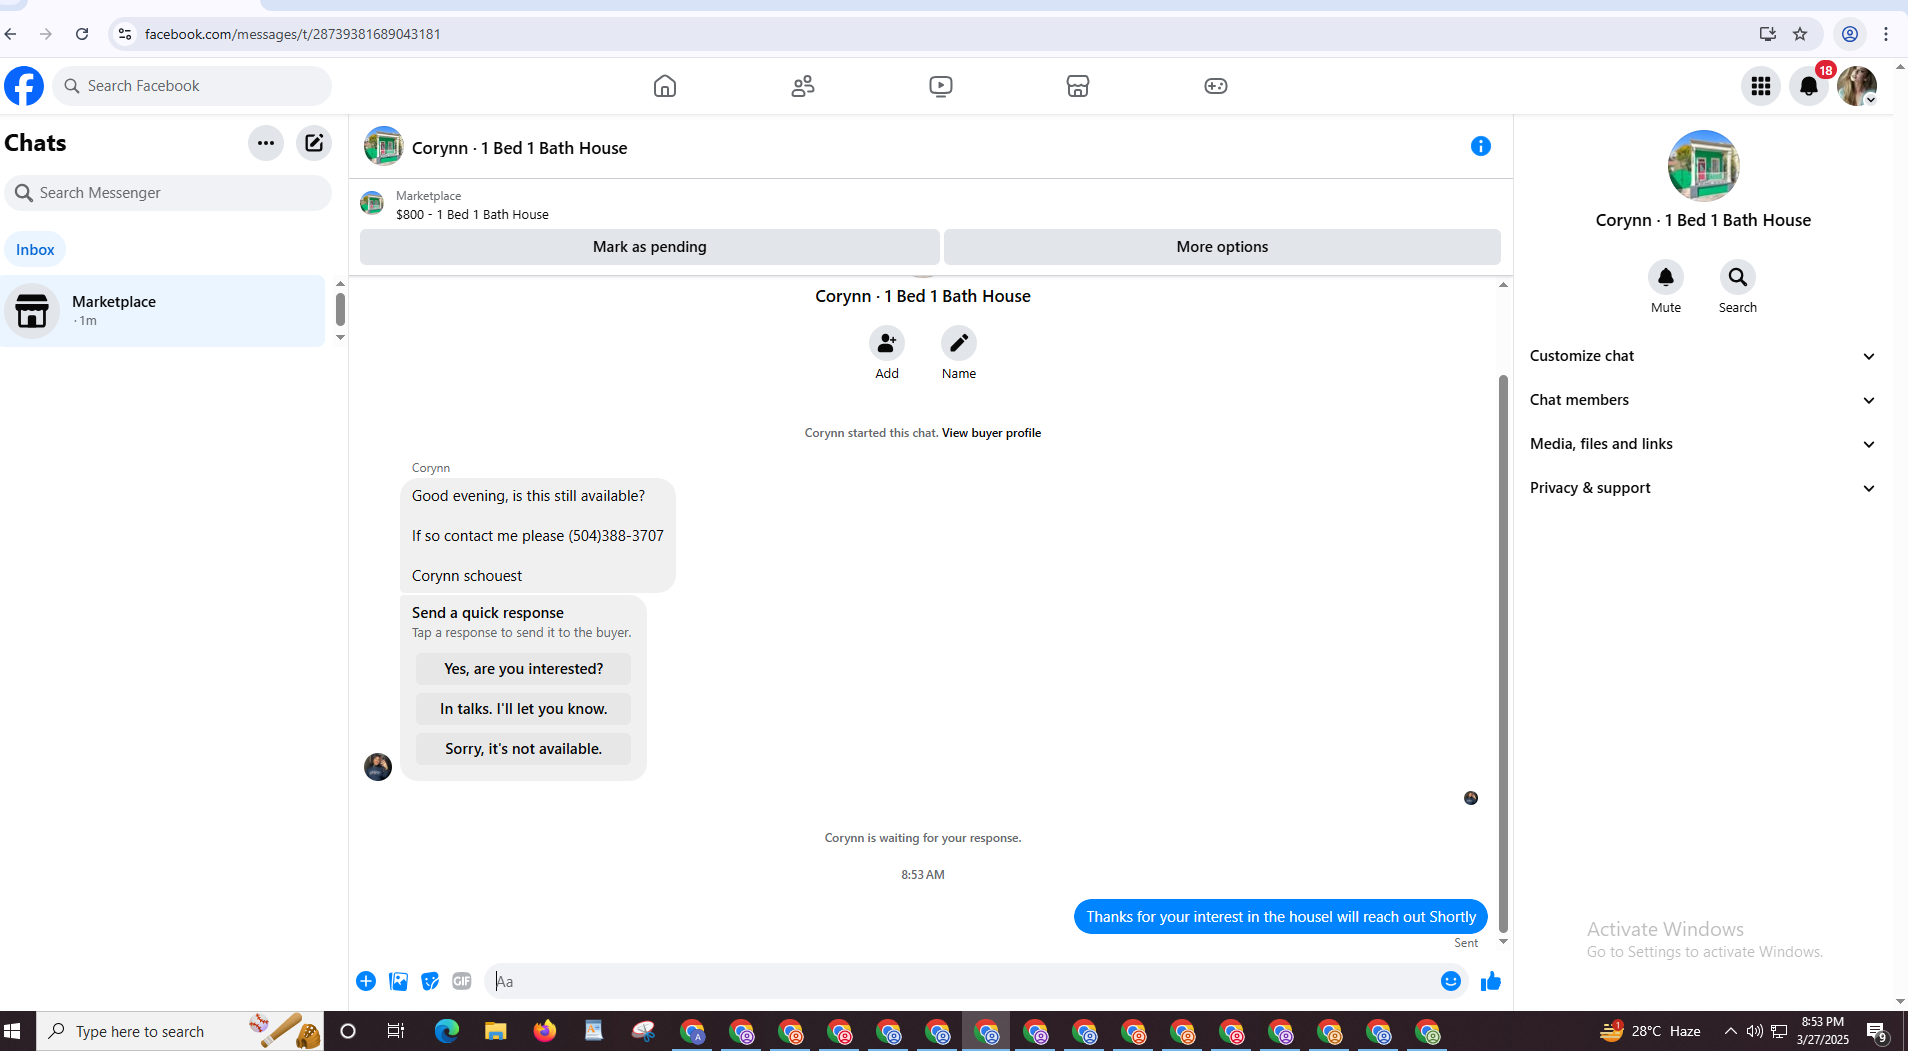Image resolution: width=1908 pixels, height=1051 pixels.
Task: Open Friends icon in top navigation
Action: click(x=803, y=86)
